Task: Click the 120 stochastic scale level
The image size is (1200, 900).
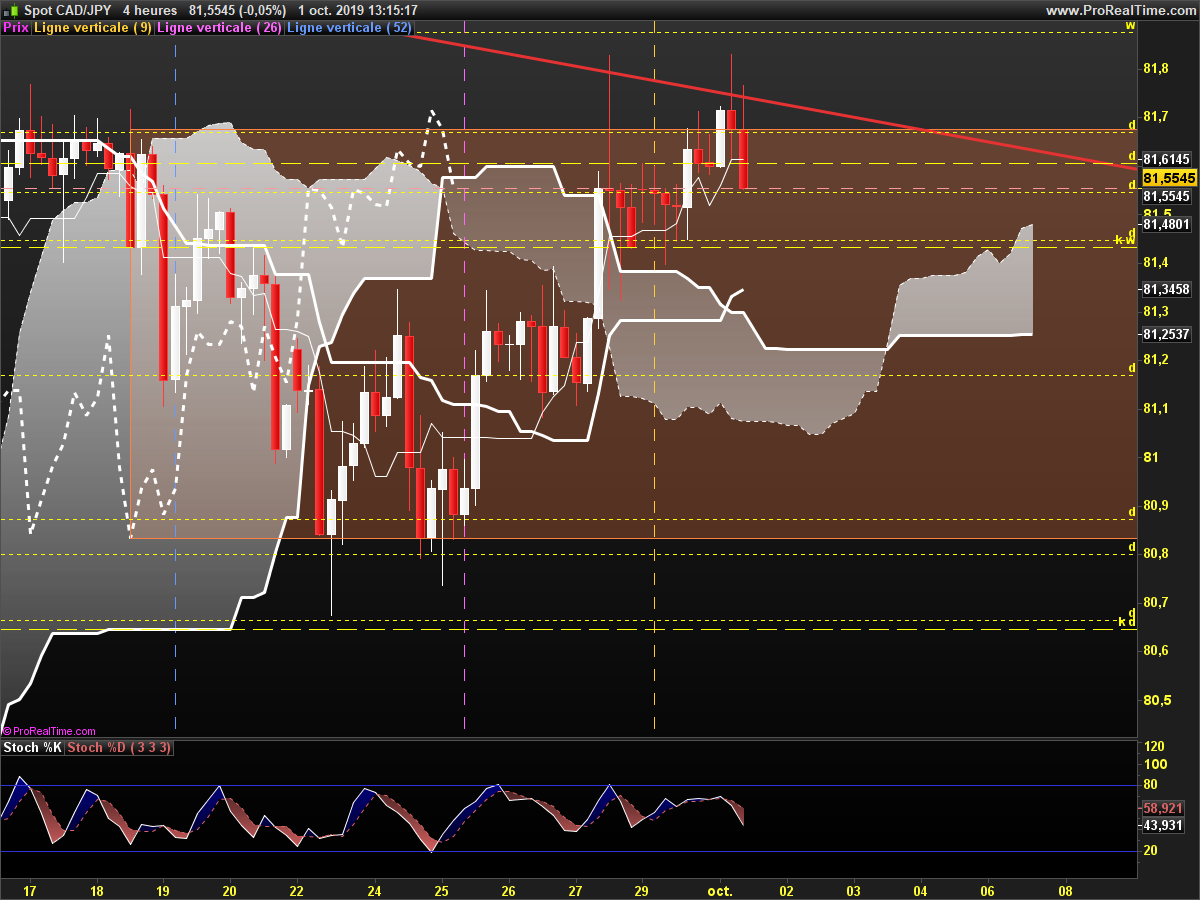Action: click(x=1154, y=747)
